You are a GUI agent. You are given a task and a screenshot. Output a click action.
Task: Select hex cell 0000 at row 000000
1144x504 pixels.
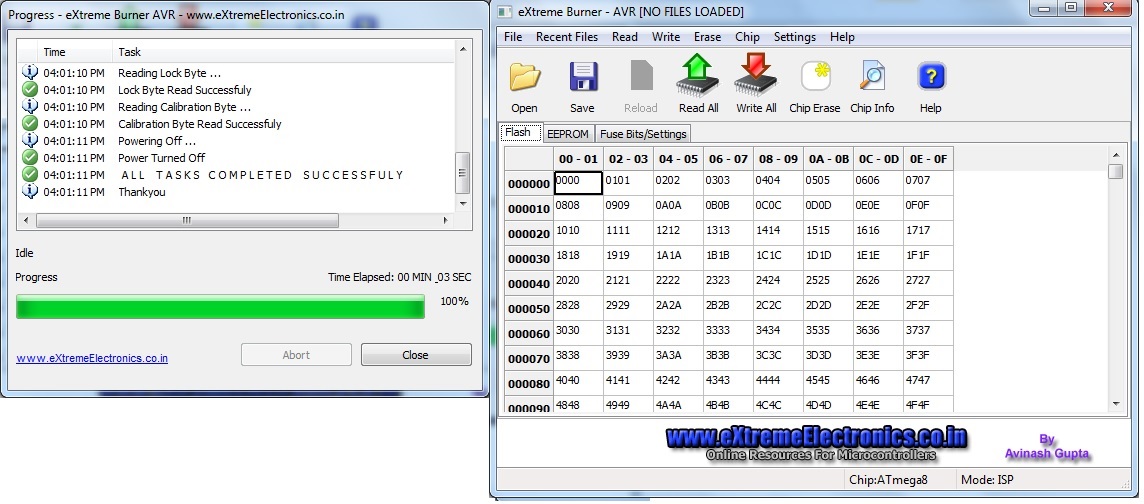click(x=578, y=183)
